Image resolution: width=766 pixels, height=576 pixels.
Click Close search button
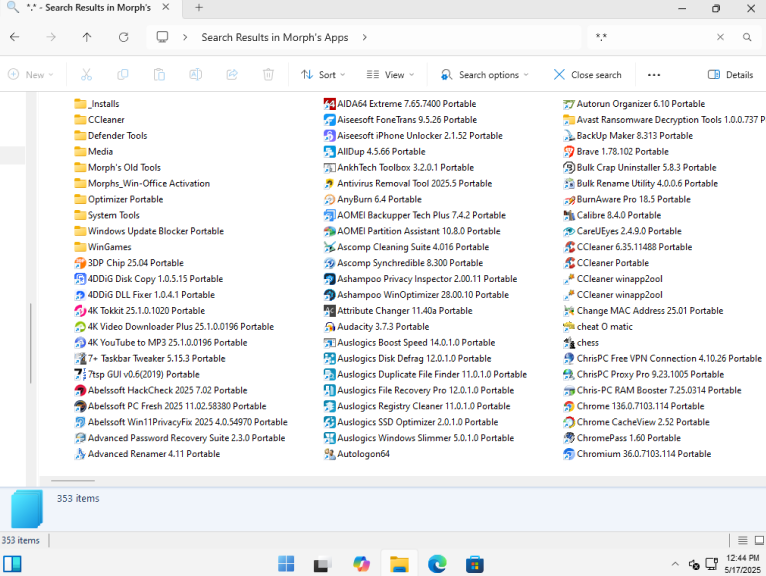(x=587, y=75)
